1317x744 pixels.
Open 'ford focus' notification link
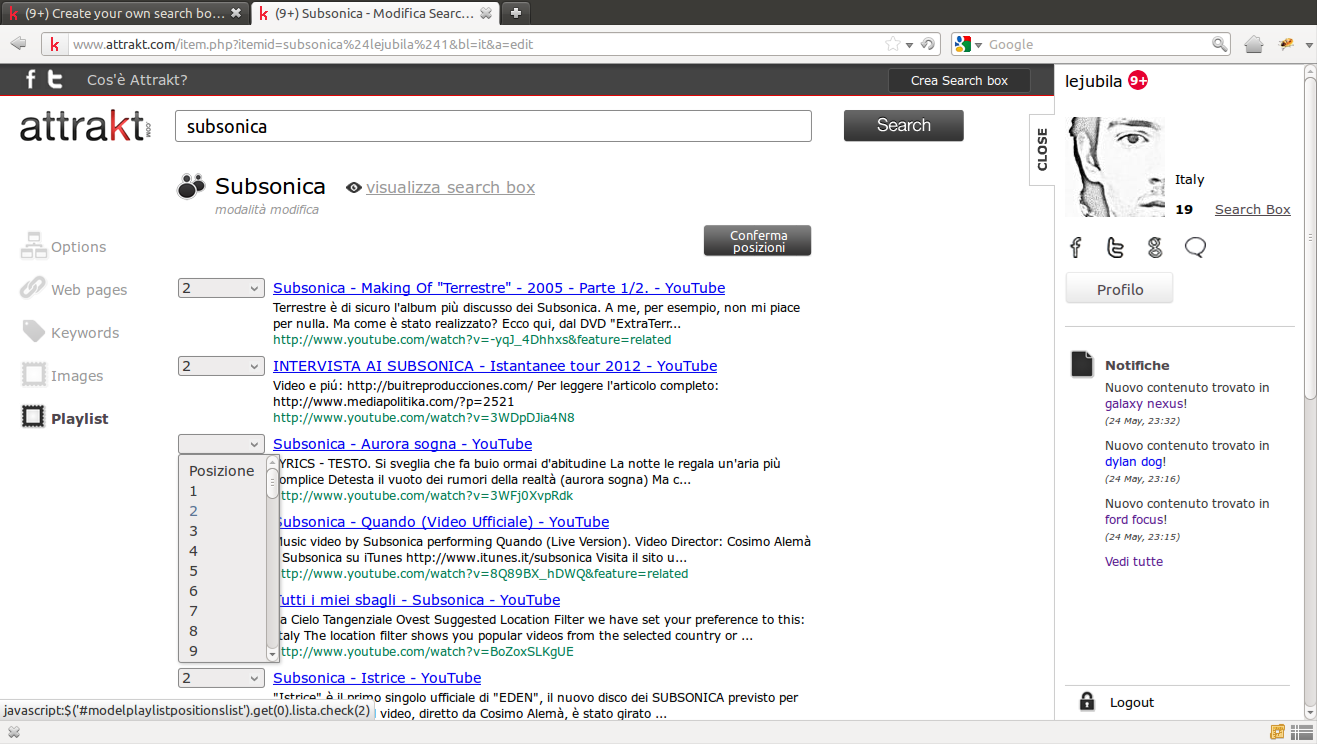pos(1134,520)
